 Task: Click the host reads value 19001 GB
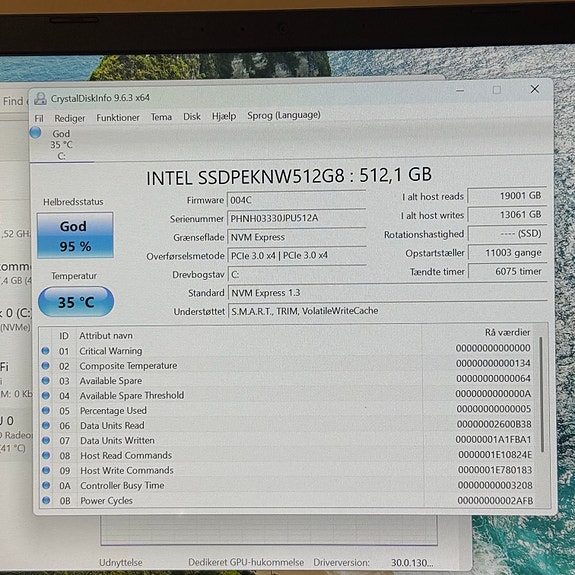[507, 196]
